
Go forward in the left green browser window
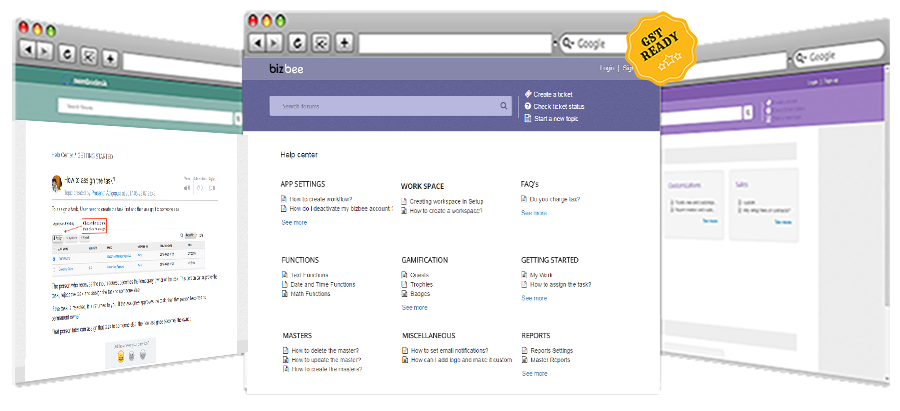[44, 52]
